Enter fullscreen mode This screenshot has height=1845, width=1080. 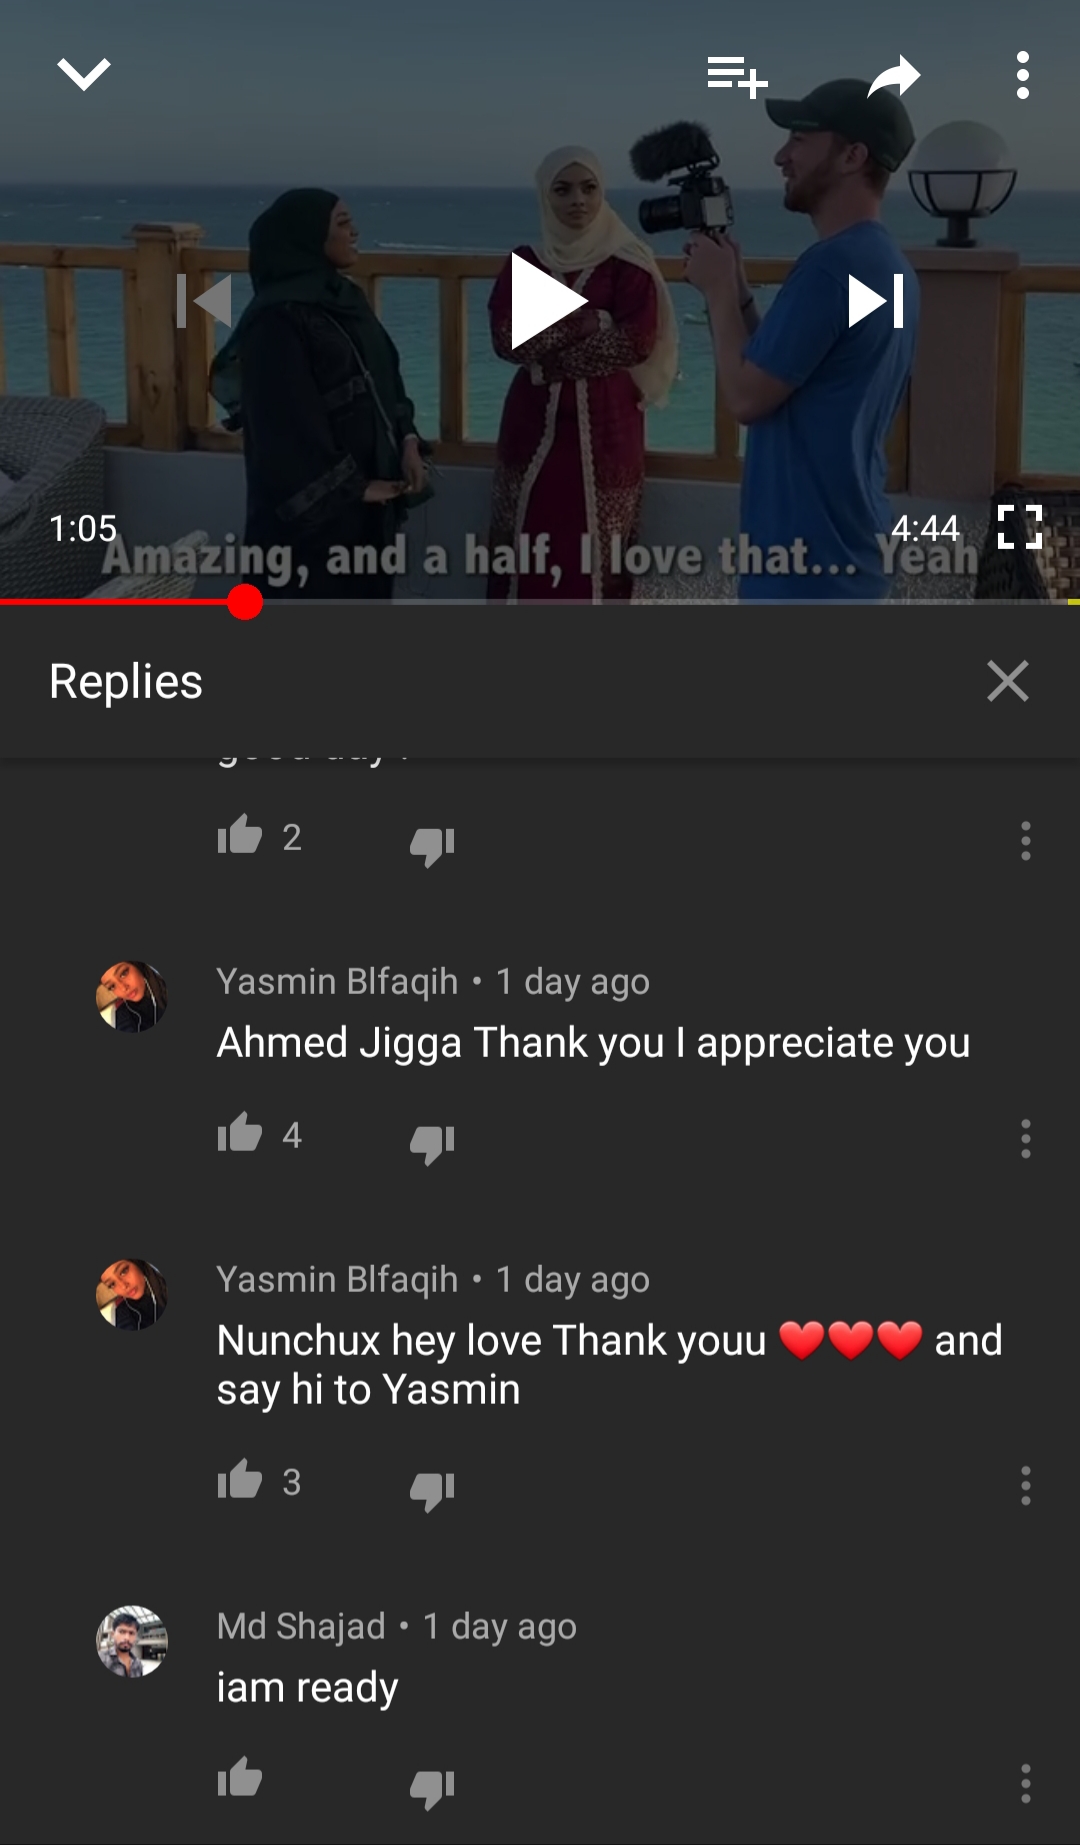1020,527
